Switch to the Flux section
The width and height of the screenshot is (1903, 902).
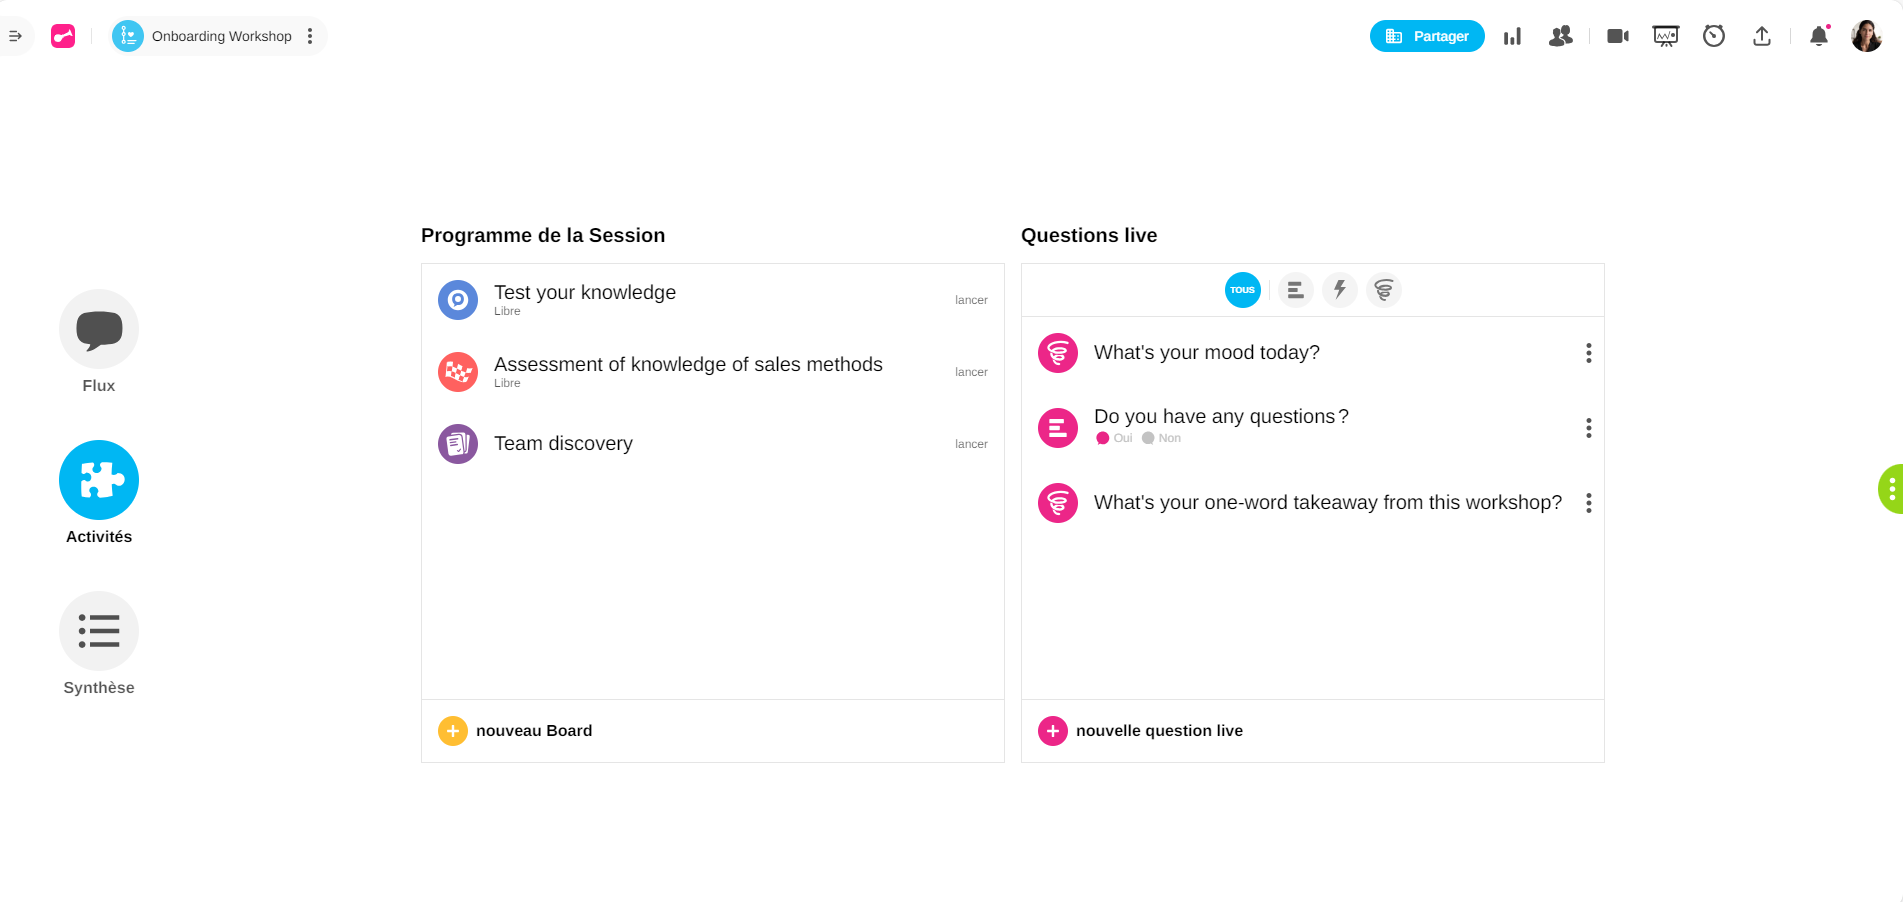tap(98, 330)
